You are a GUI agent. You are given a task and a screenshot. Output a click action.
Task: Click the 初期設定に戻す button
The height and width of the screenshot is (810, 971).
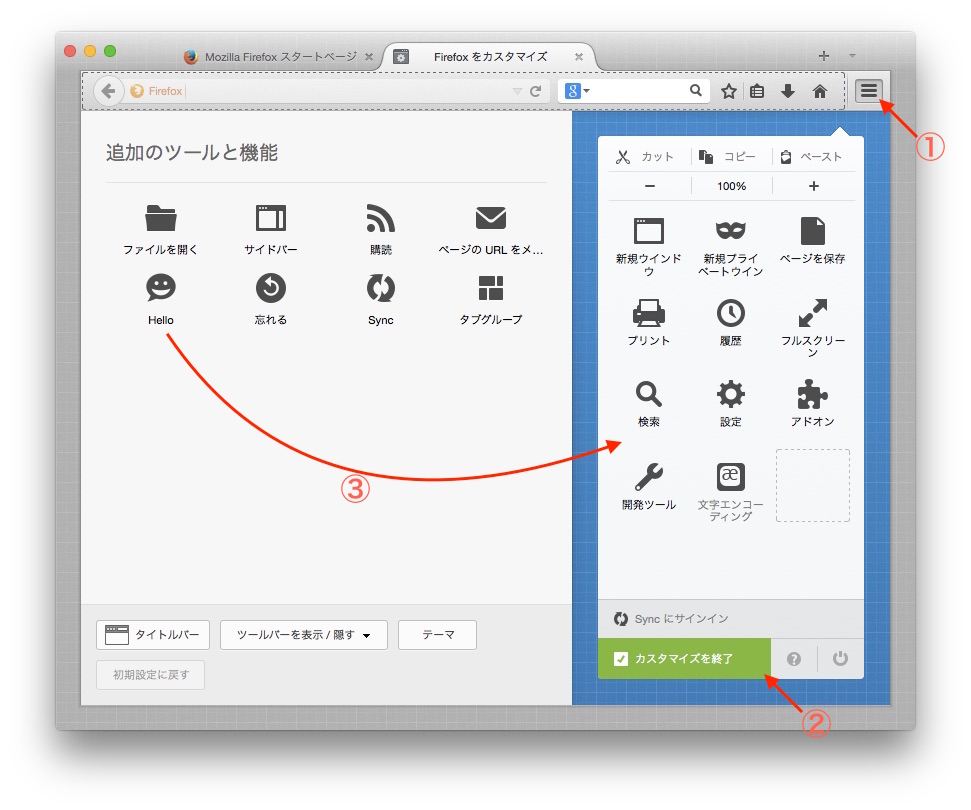click(x=150, y=675)
